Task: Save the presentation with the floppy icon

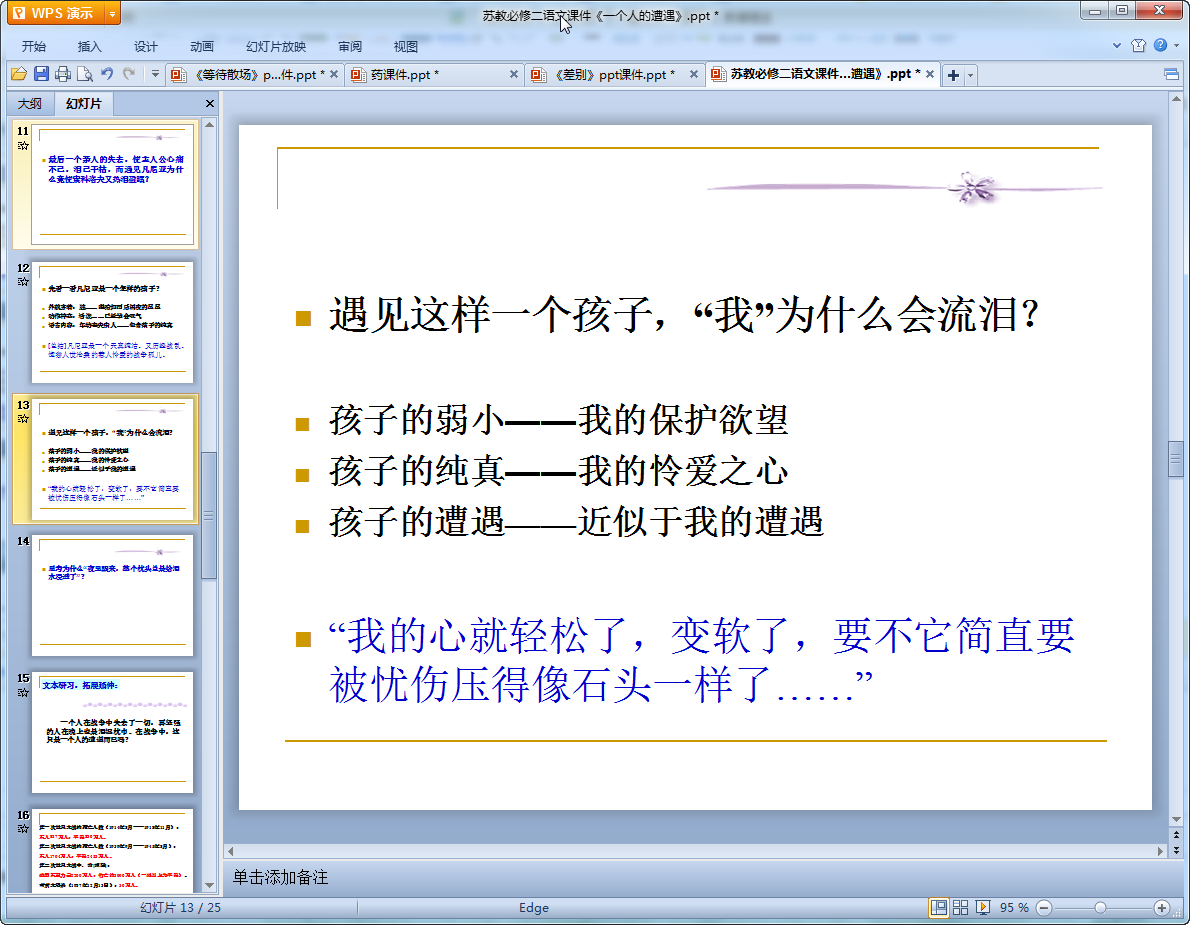Action: click(x=41, y=74)
